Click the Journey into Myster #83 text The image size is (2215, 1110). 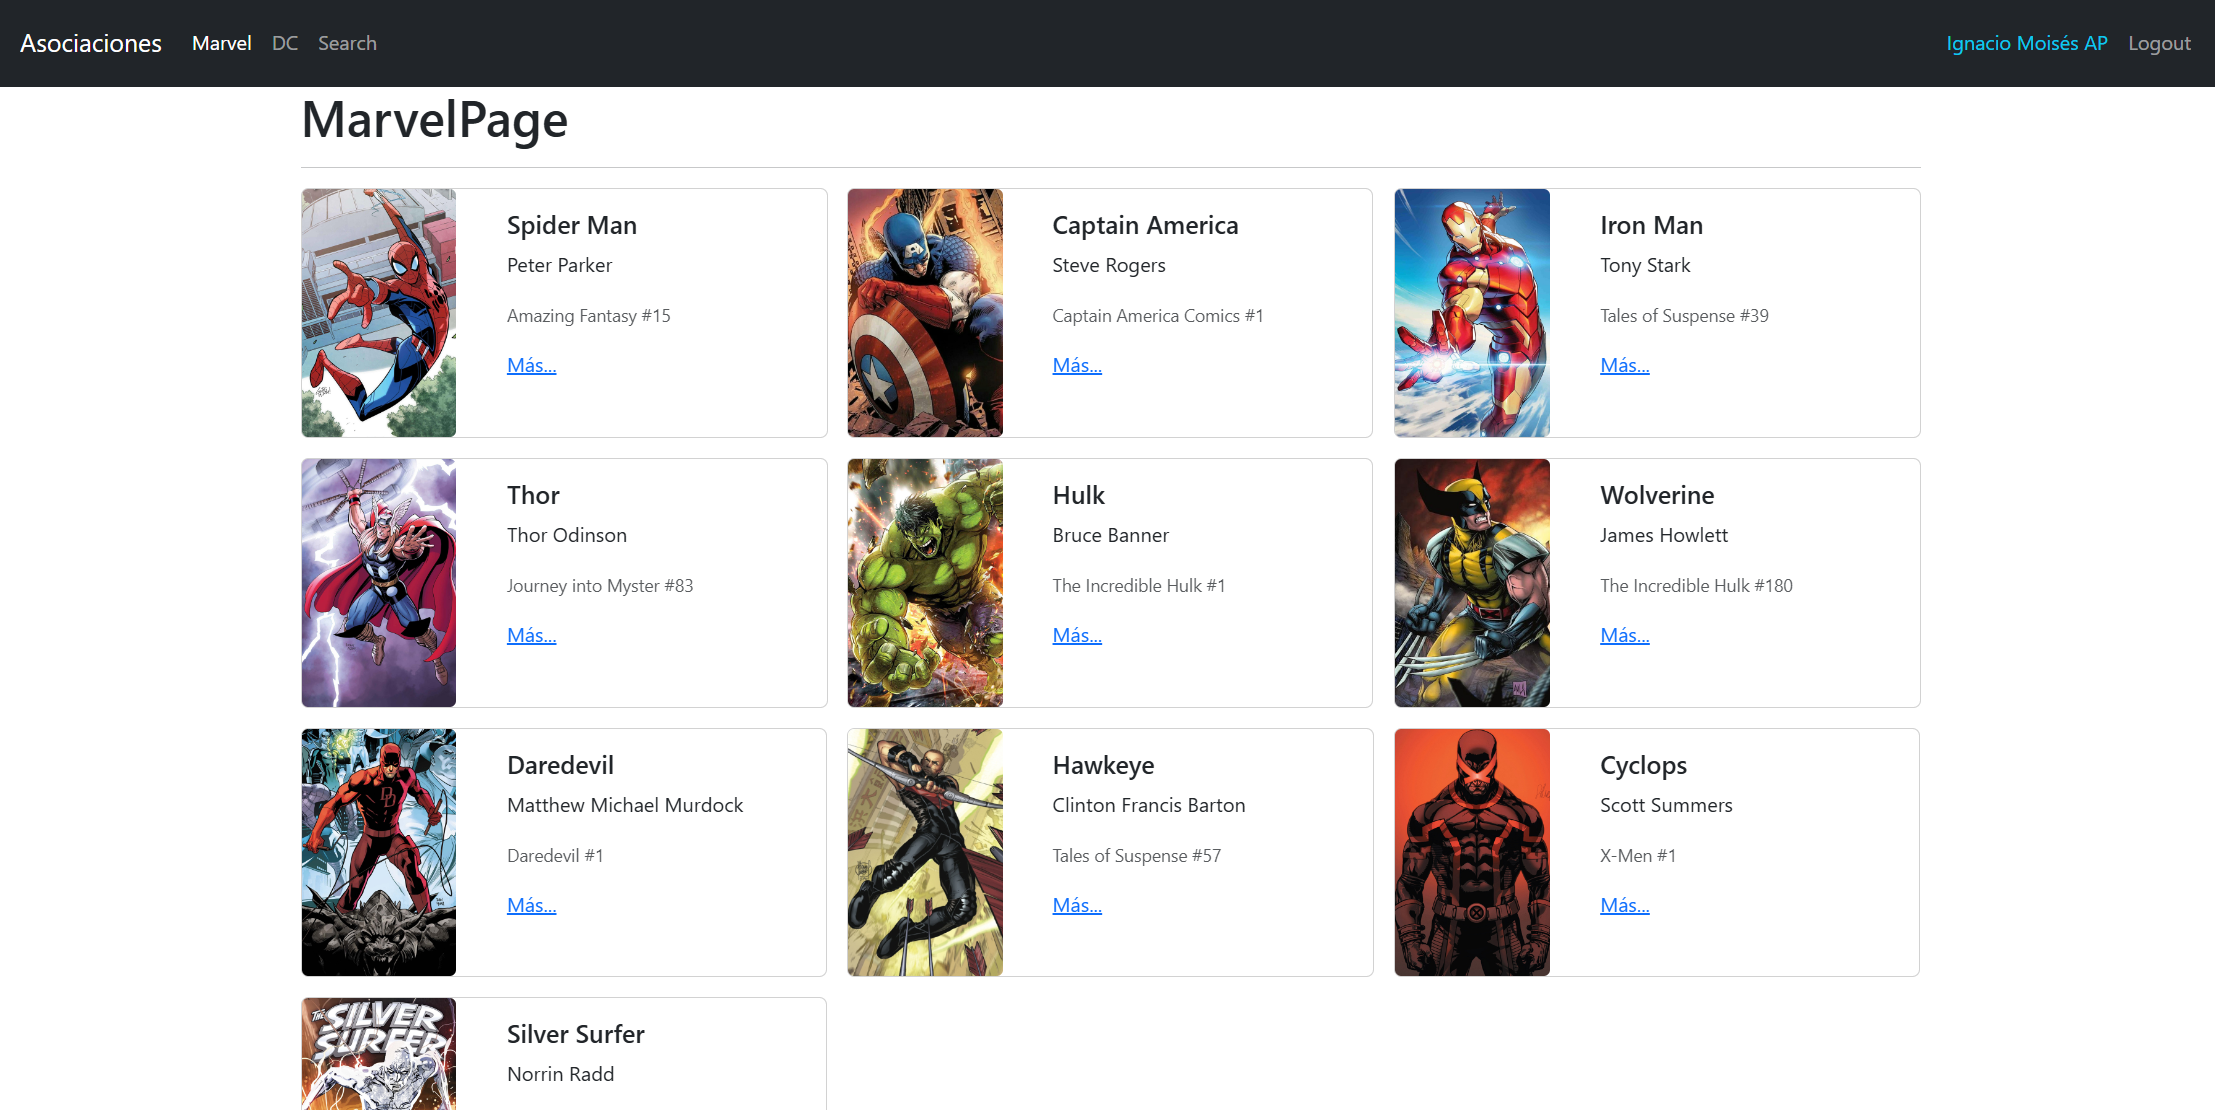(x=600, y=586)
